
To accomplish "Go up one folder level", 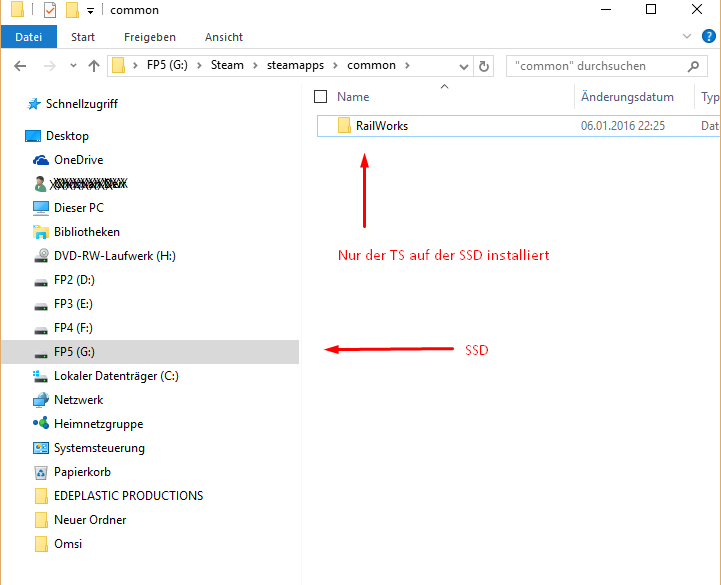I will point(94,66).
